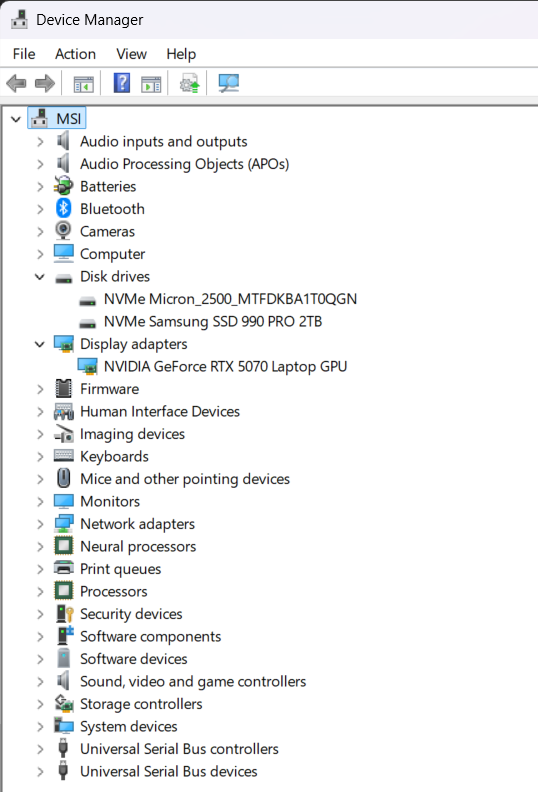The height and width of the screenshot is (792, 538).
Task: Open the View menu
Action: point(131,54)
